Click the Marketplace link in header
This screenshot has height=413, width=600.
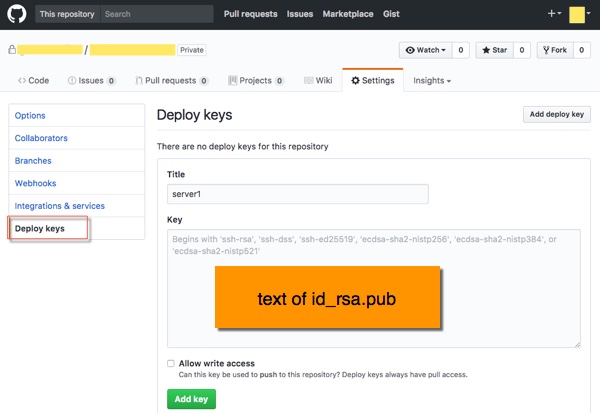348,14
